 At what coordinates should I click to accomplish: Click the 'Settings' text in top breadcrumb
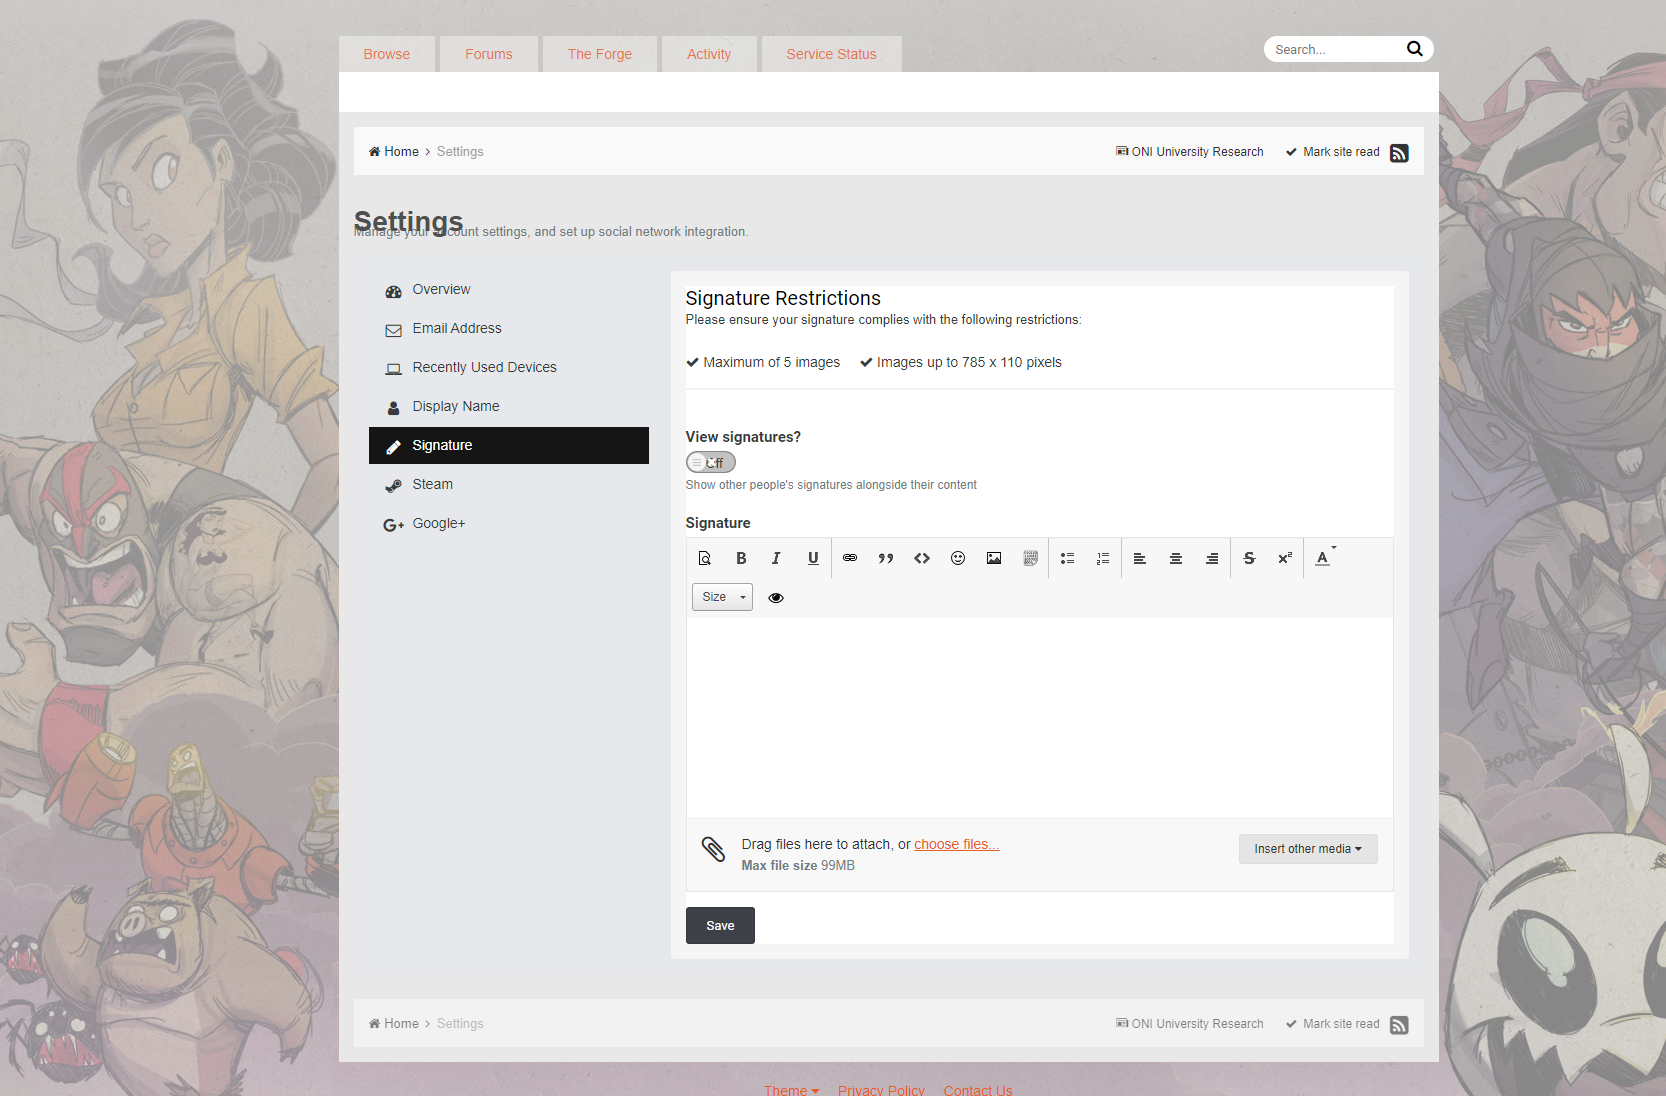460,152
